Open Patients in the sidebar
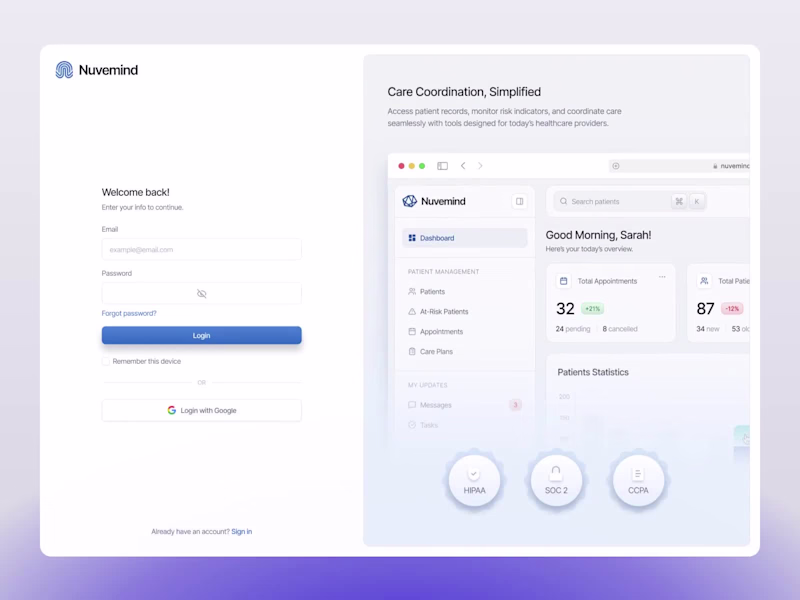This screenshot has height=600, width=800. [464, 291]
